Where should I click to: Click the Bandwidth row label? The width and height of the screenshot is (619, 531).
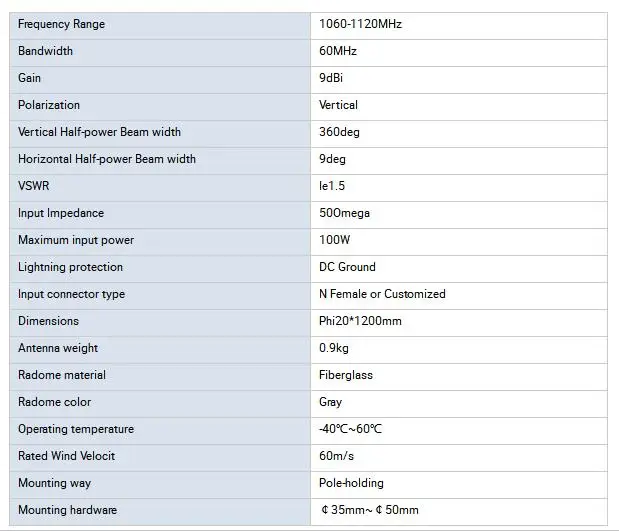point(45,51)
